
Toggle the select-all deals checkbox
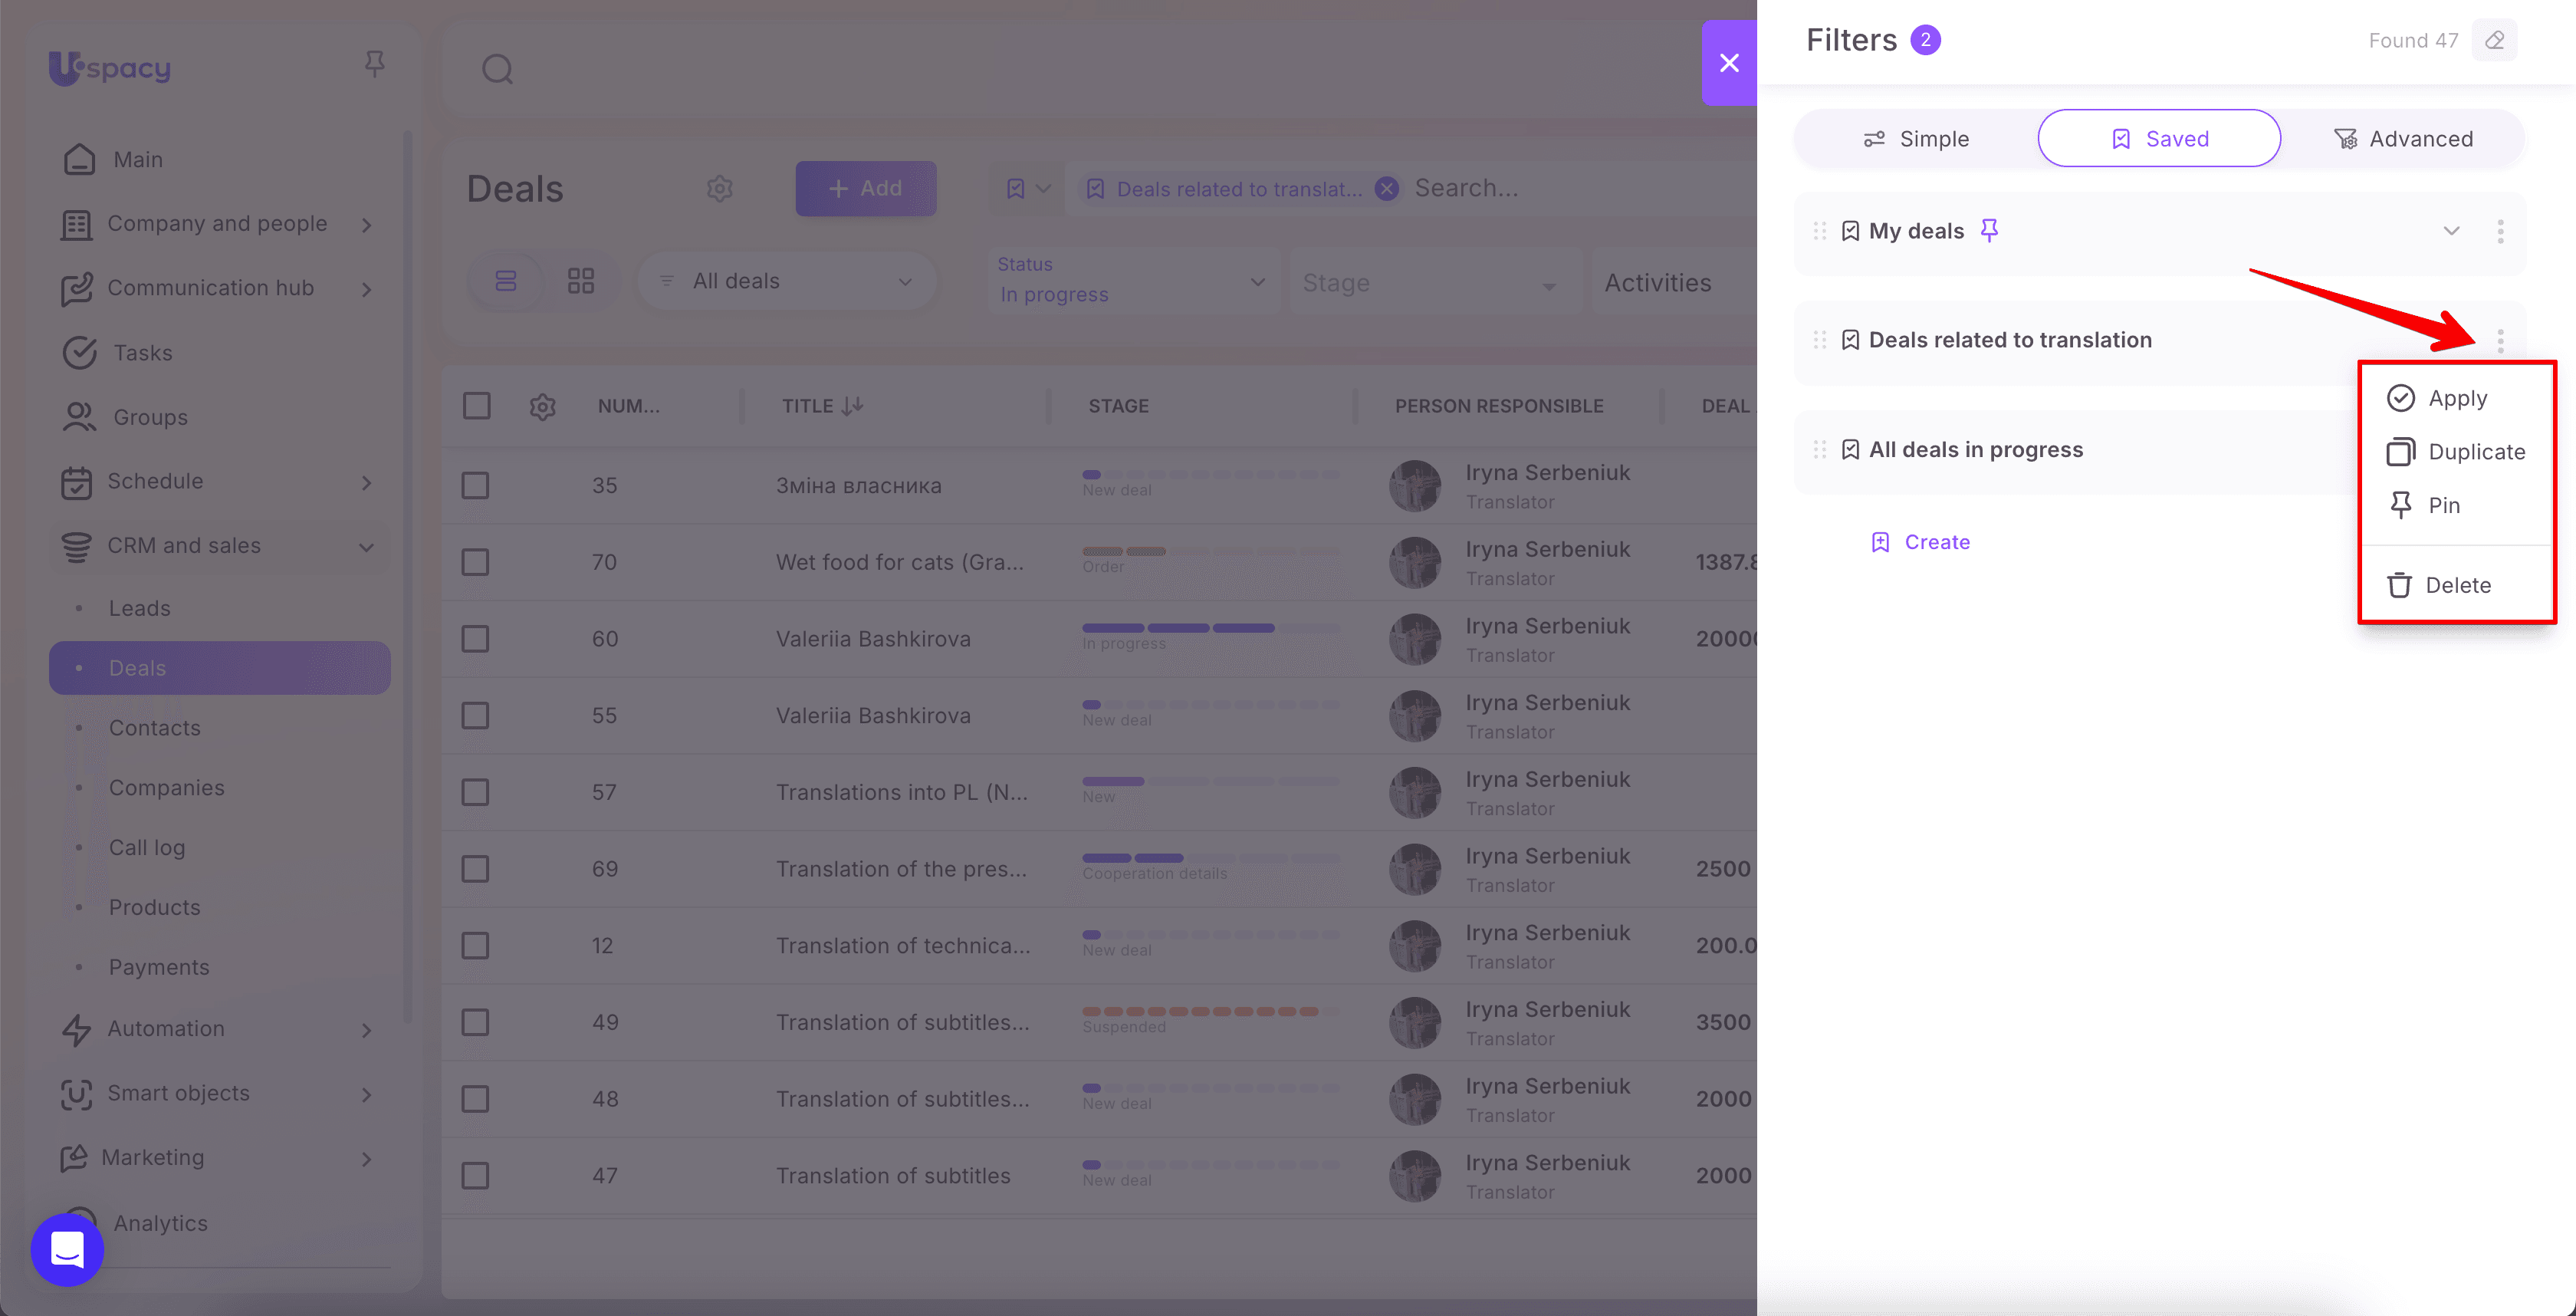[477, 406]
